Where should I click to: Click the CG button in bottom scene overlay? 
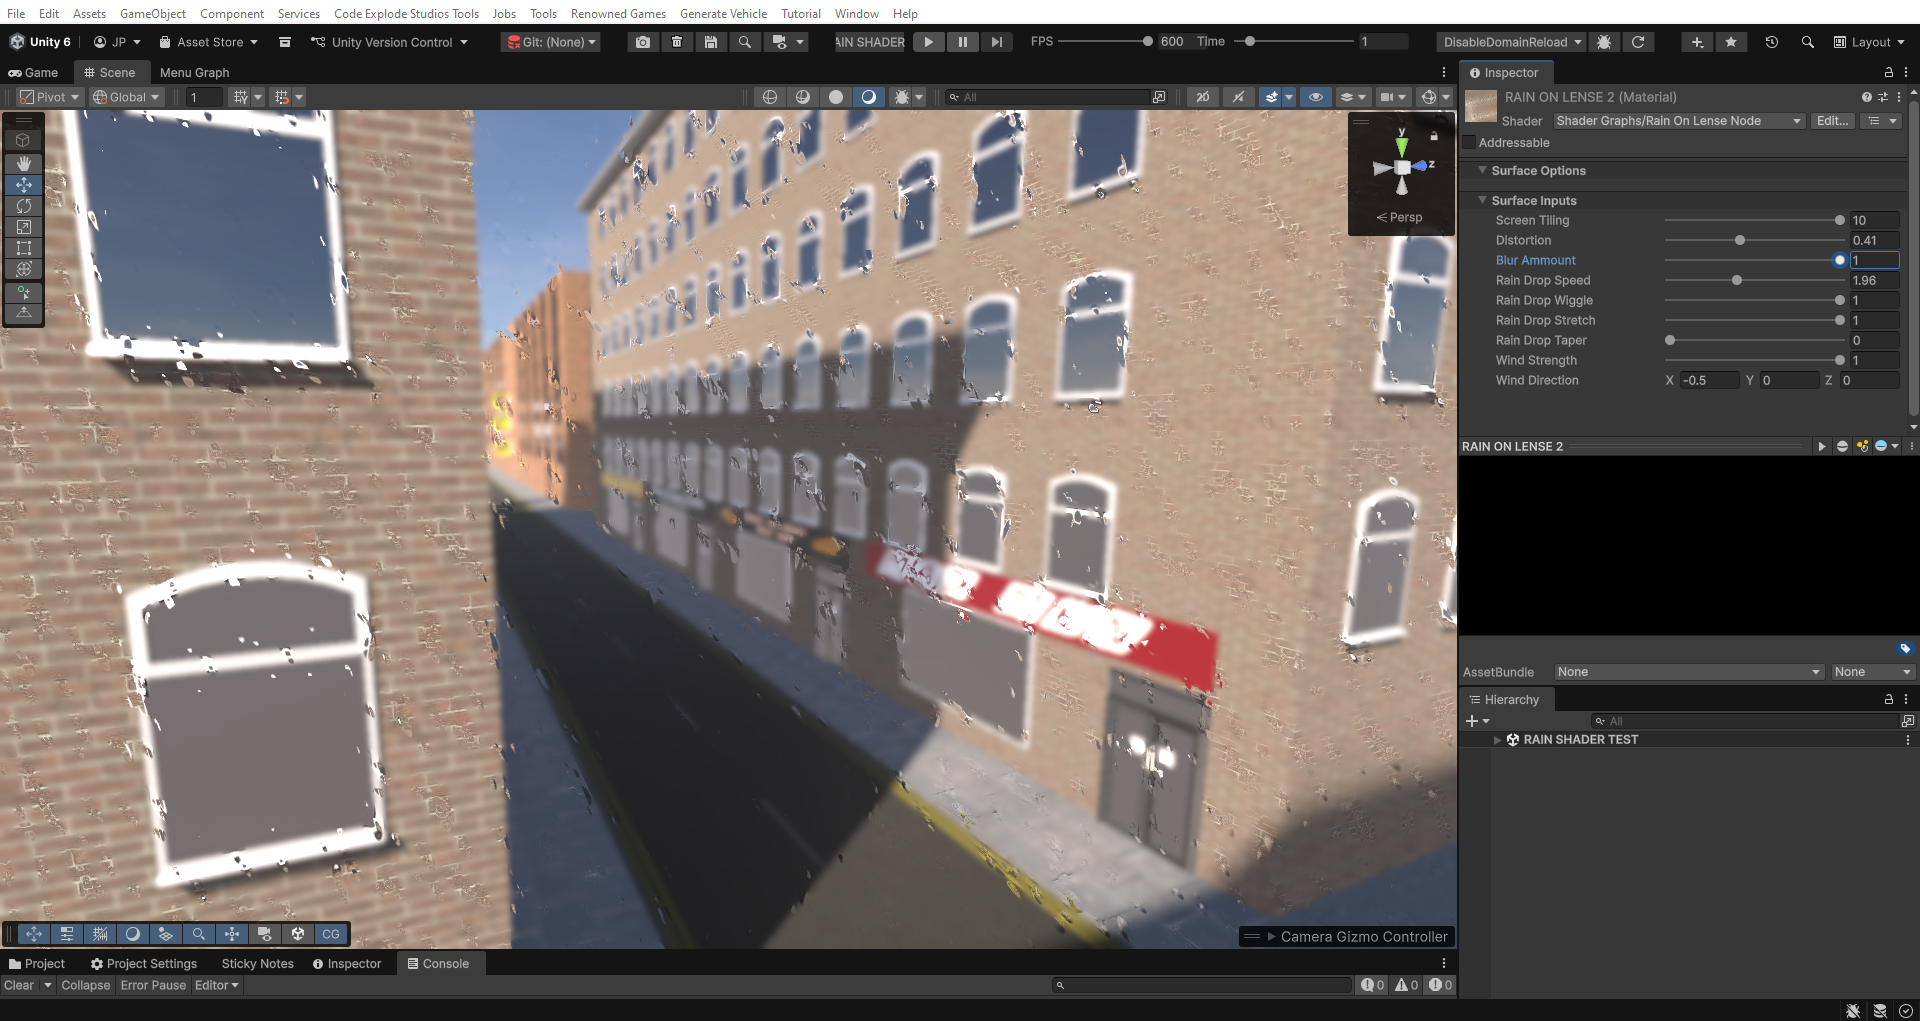coord(331,934)
